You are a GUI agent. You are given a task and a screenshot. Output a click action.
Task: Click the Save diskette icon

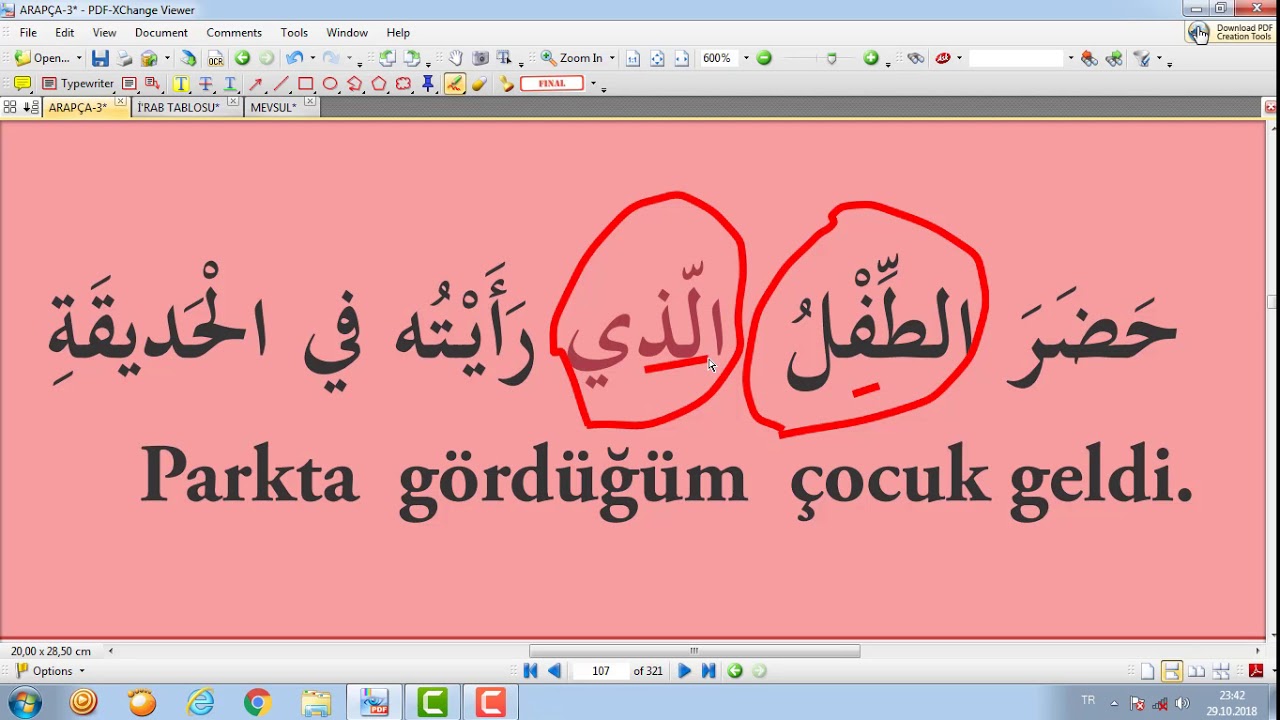(100, 58)
